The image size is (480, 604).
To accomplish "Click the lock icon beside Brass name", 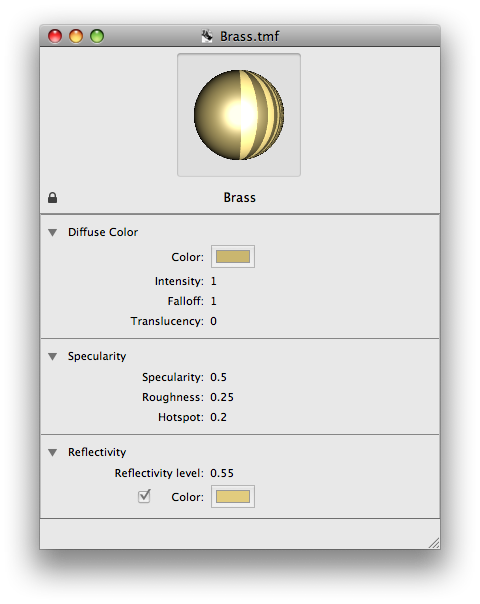I will point(52,198).
